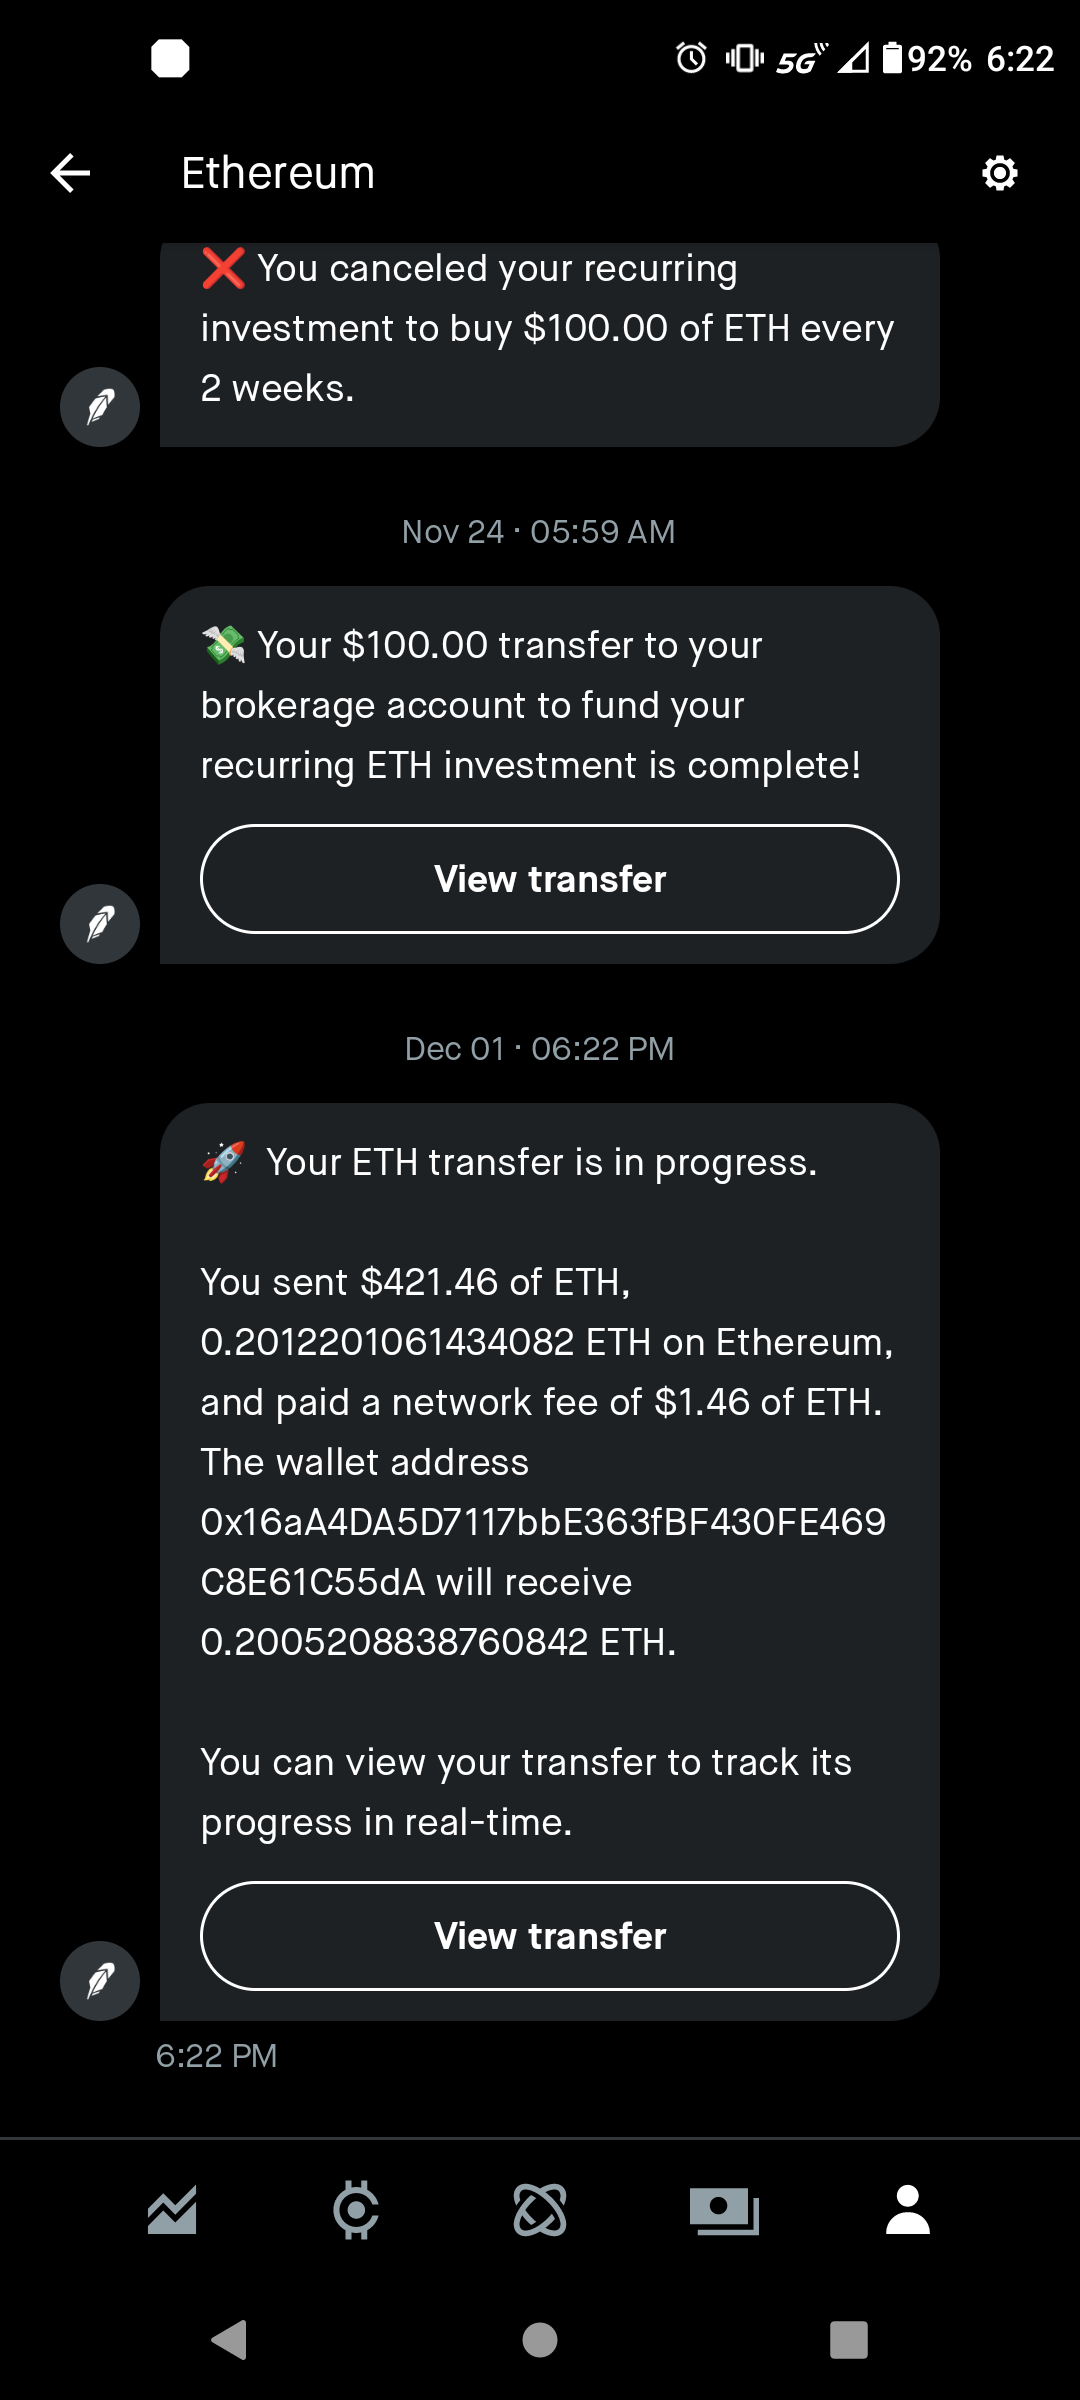Tap the feather avatar beside the $100.00 transfer message
Image resolution: width=1080 pixels, height=2400 pixels.
point(100,924)
